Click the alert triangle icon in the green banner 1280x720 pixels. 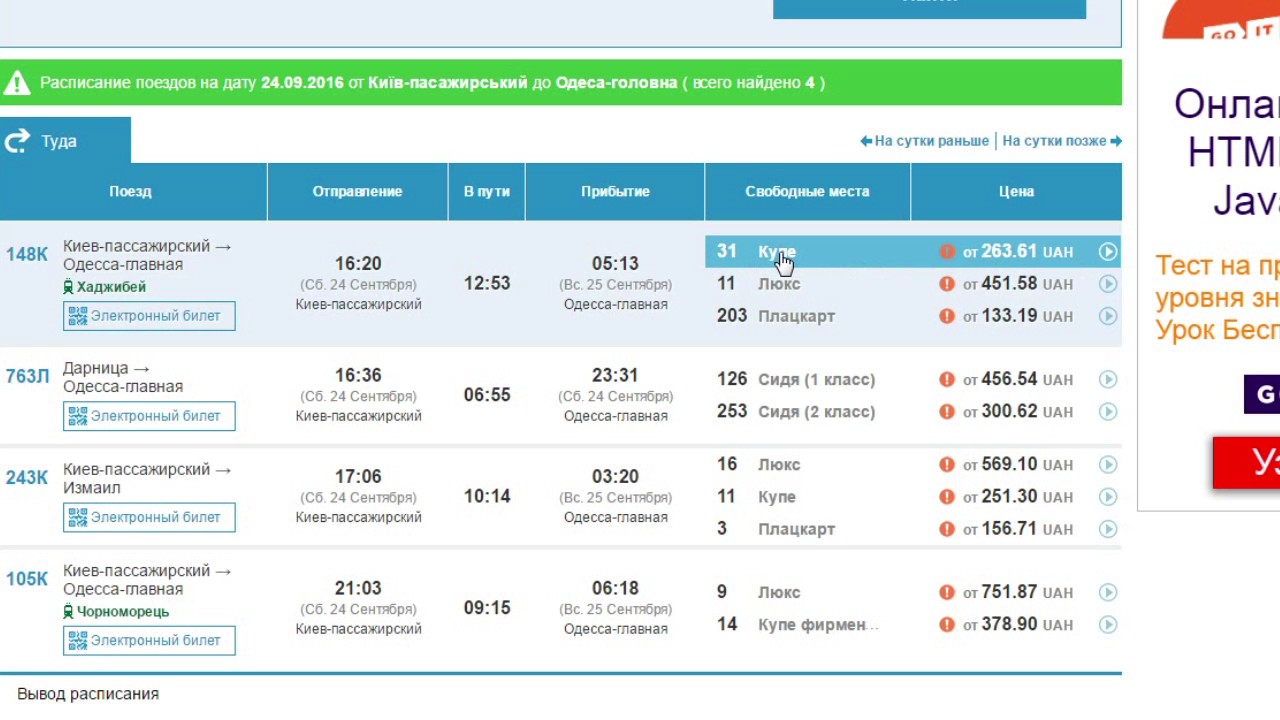[16, 83]
